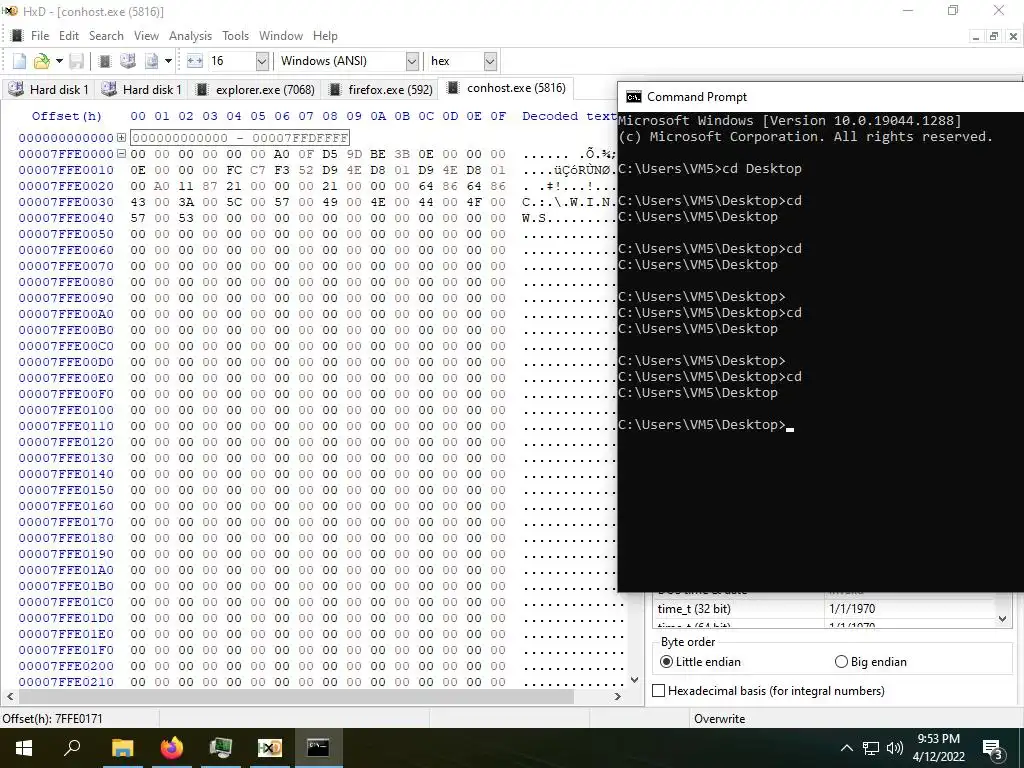Click the 000000000000 - 00007FFDFFFF range box

[x=240, y=138]
